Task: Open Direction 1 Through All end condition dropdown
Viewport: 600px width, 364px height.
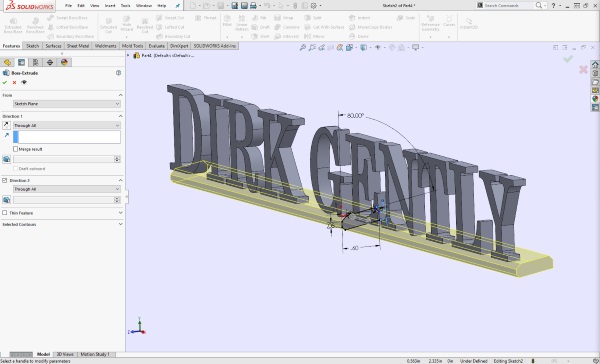Action: [67, 125]
